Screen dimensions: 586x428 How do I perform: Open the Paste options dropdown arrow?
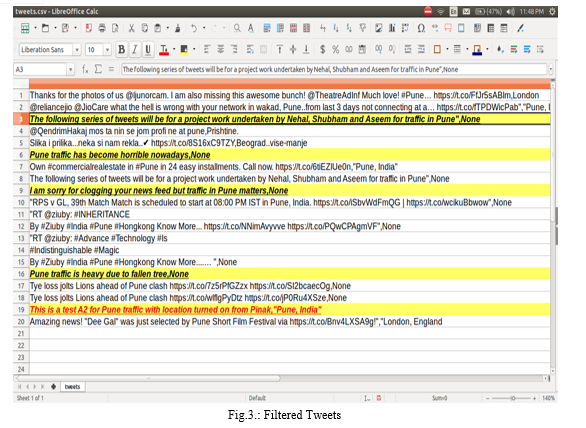point(167,28)
